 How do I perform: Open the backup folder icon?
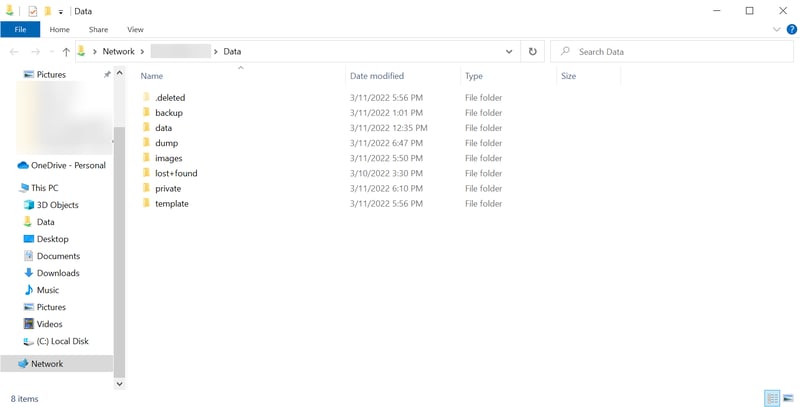tap(146, 113)
